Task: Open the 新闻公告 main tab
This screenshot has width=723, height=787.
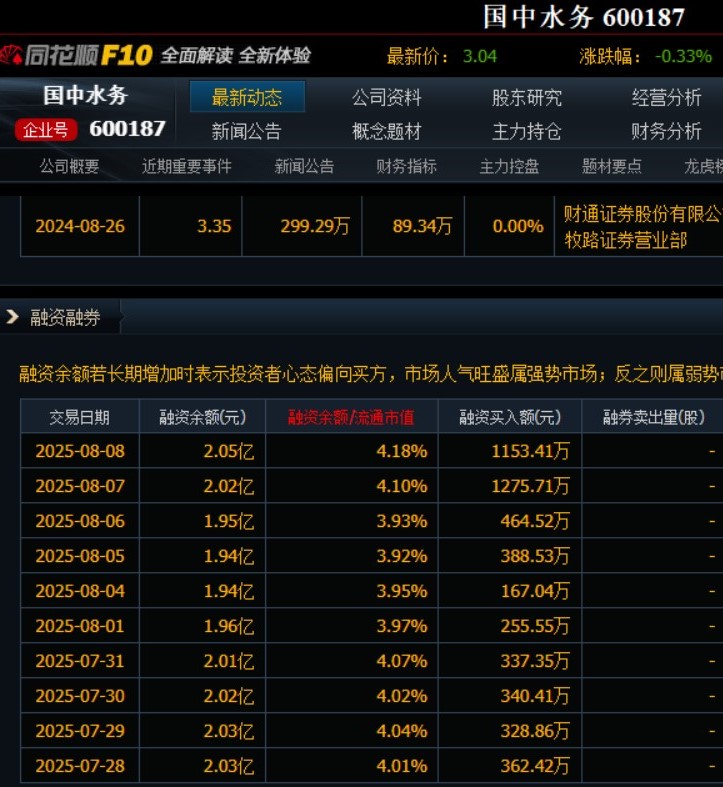Action: pyautogui.click(x=247, y=132)
